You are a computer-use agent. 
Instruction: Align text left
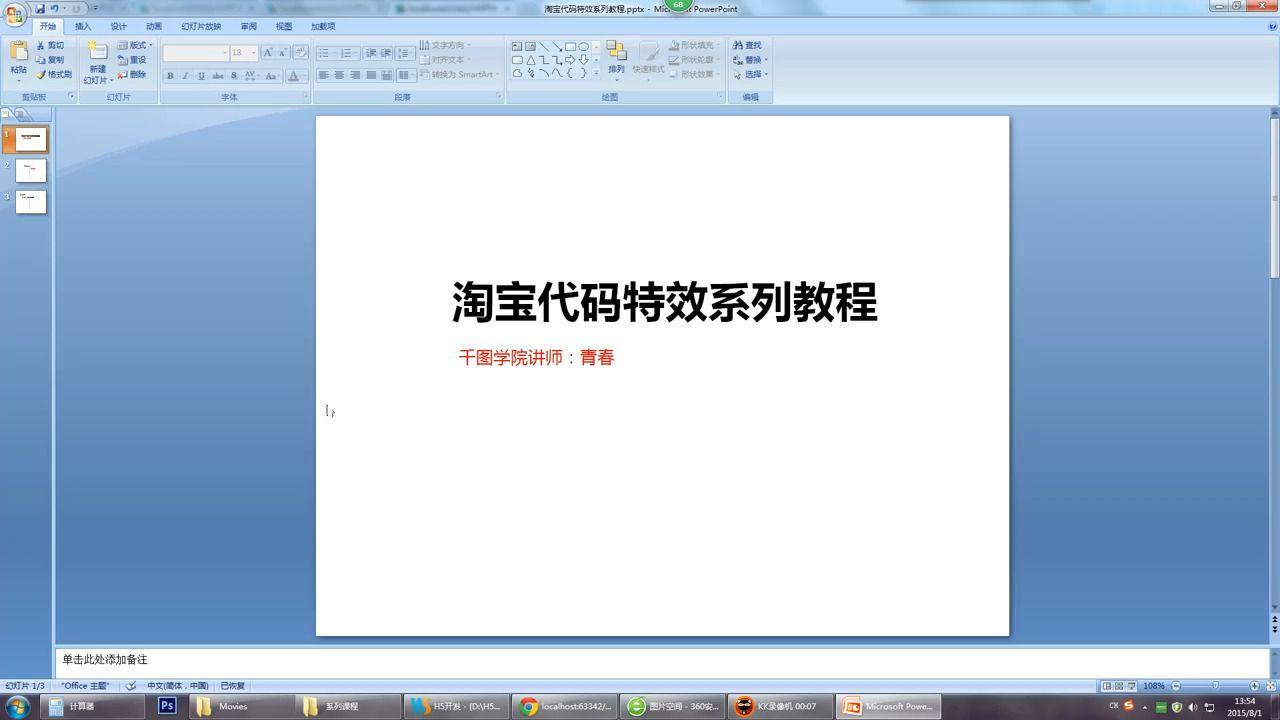coord(324,75)
